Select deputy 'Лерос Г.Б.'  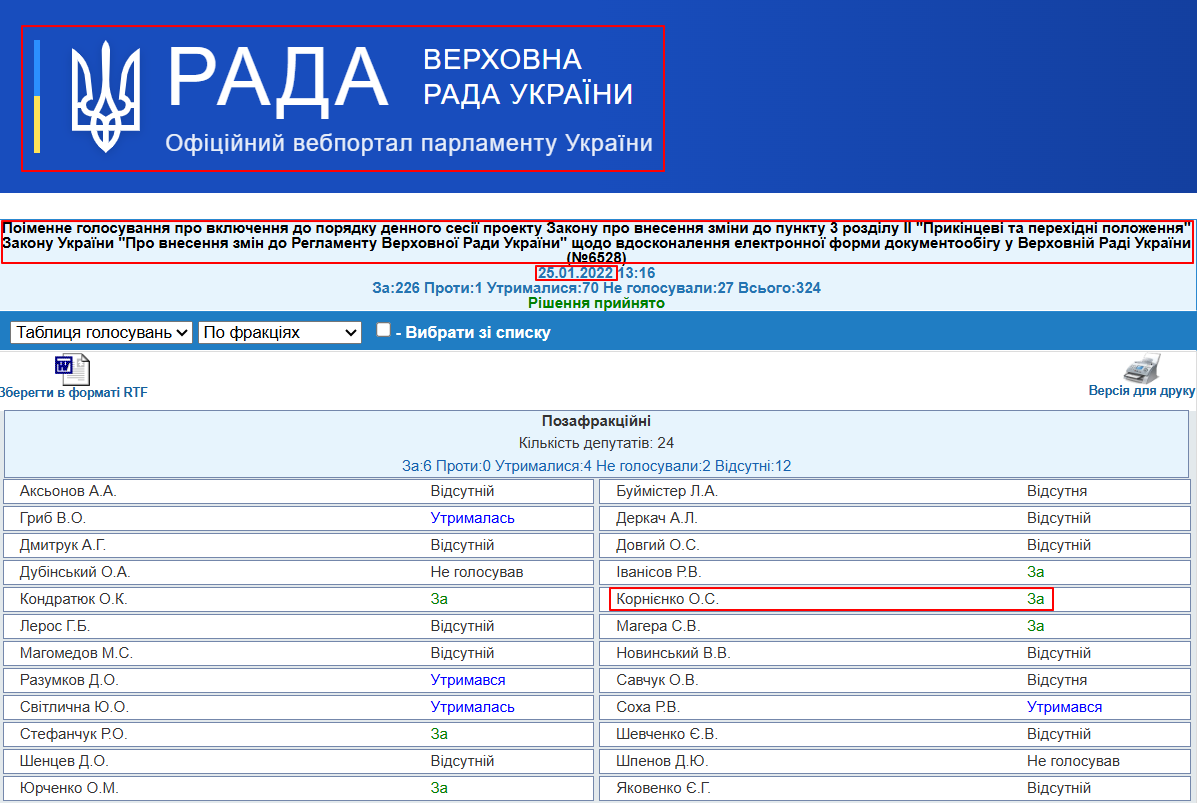[55, 626]
